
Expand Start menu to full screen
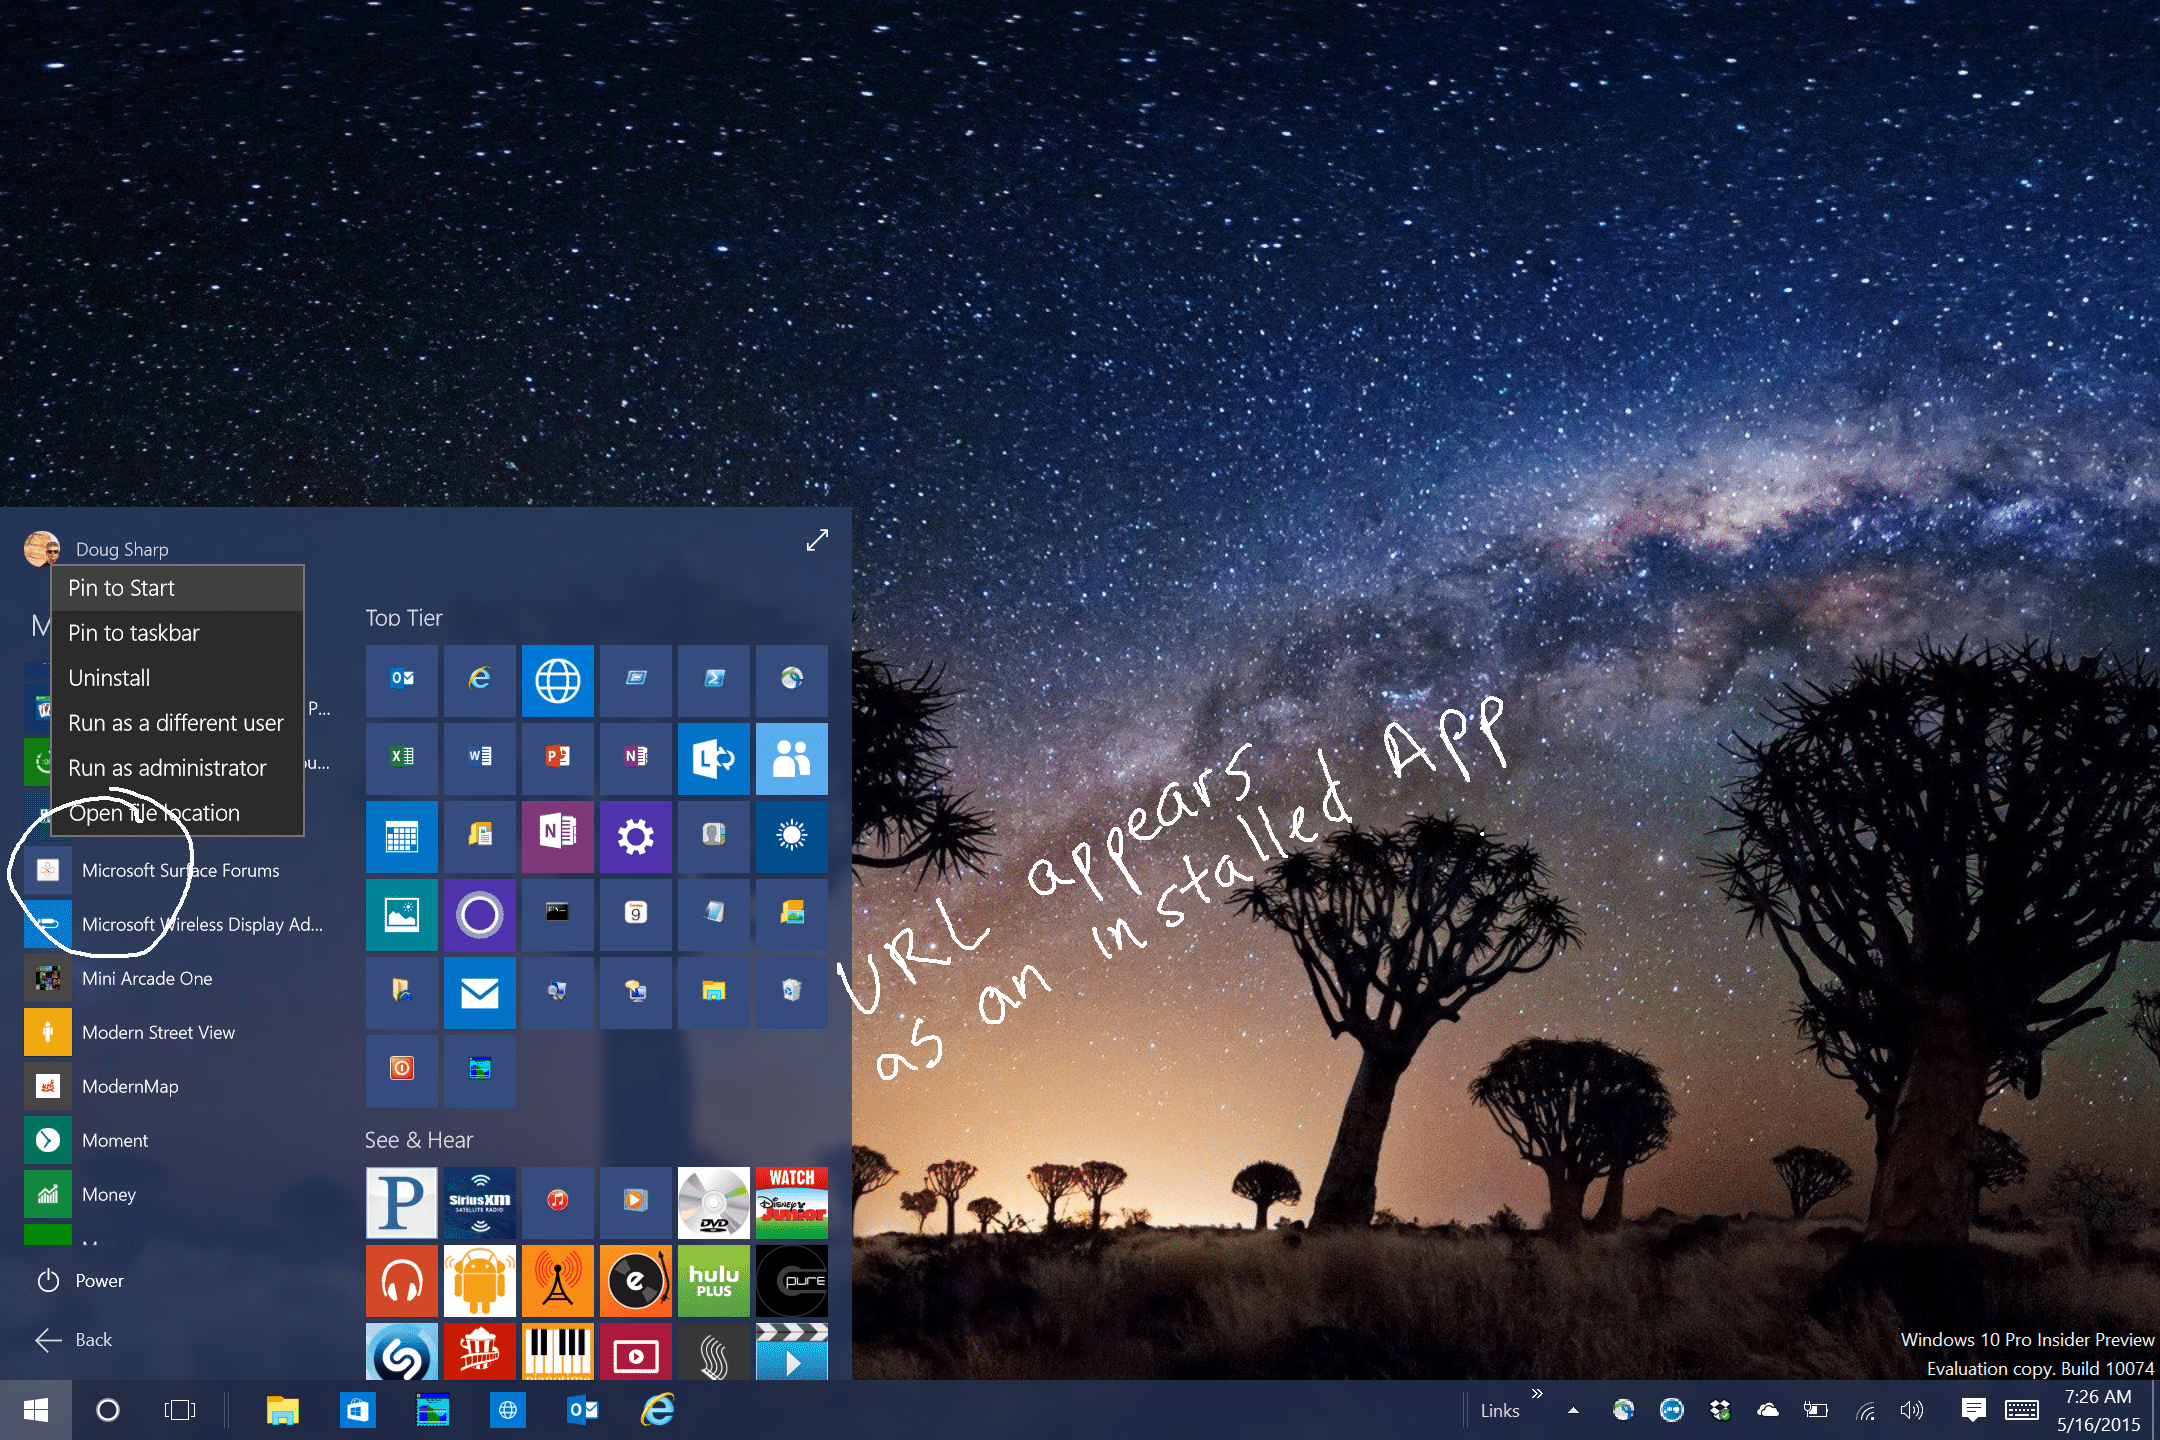click(x=817, y=540)
